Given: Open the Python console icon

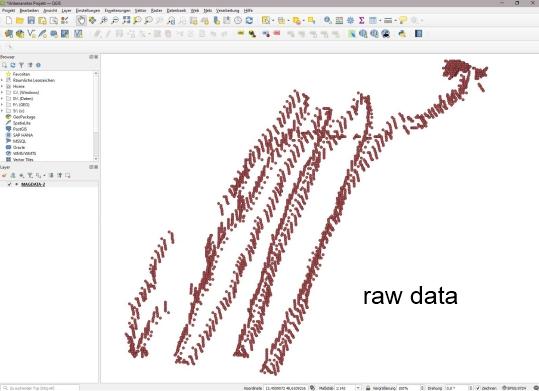Looking at the screenshot, I should pyautogui.click(x=402, y=34).
